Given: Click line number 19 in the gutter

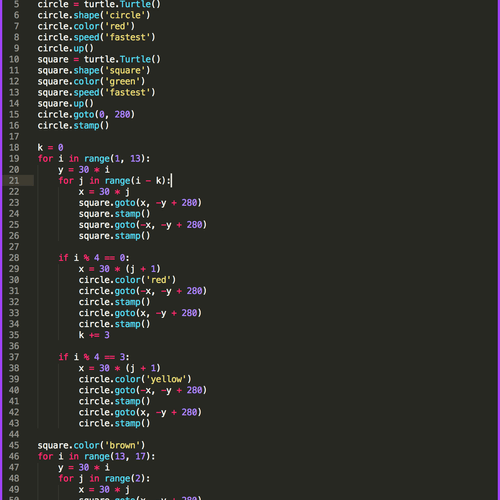Looking at the screenshot, I should [14, 159].
